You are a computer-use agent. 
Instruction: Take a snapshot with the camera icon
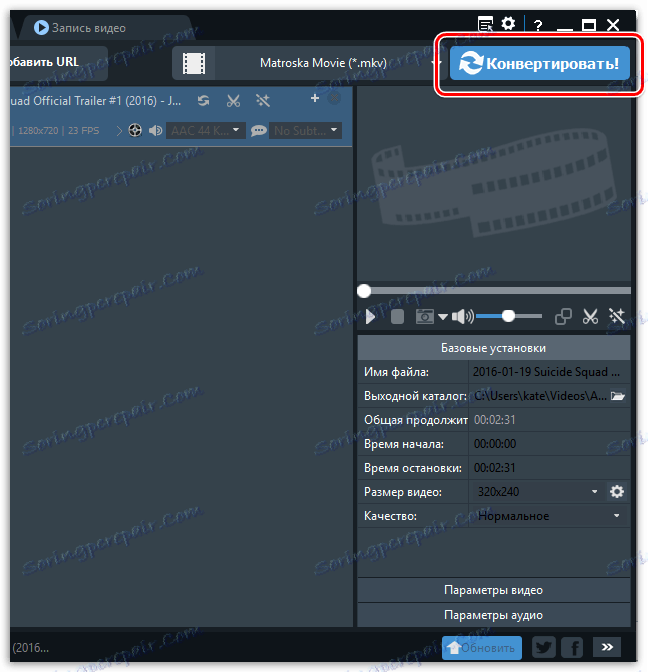[x=425, y=317]
